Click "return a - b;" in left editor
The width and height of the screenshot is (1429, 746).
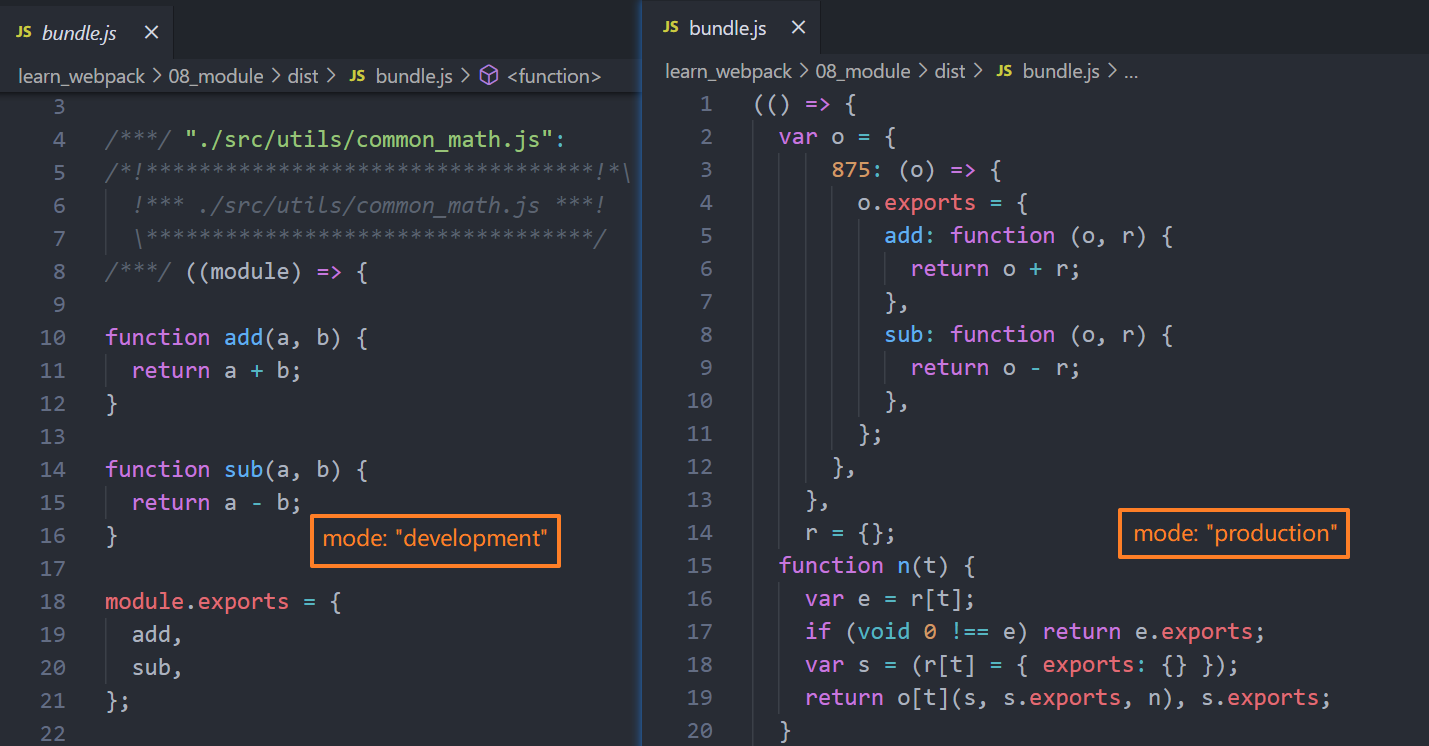click(x=216, y=502)
